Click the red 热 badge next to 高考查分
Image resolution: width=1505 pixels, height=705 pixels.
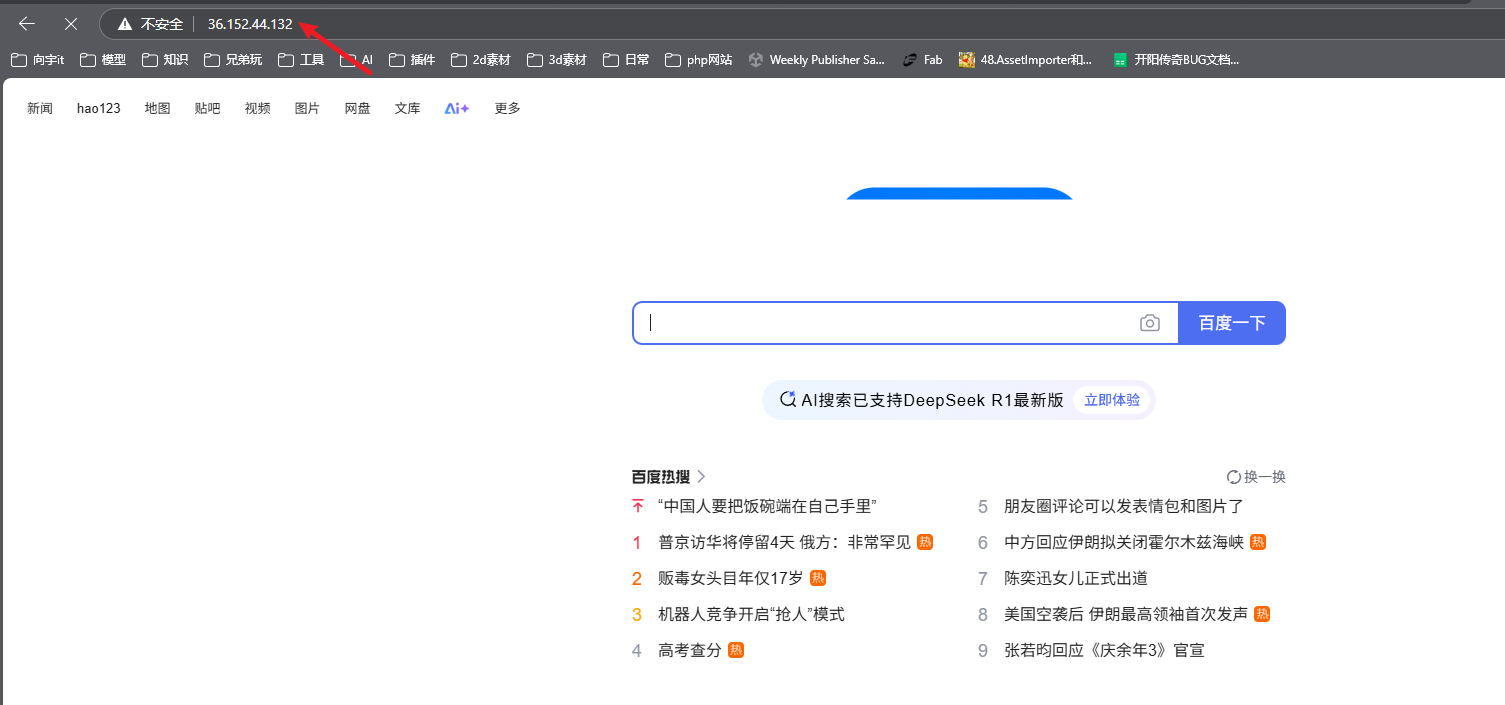click(x=737, y=650)
